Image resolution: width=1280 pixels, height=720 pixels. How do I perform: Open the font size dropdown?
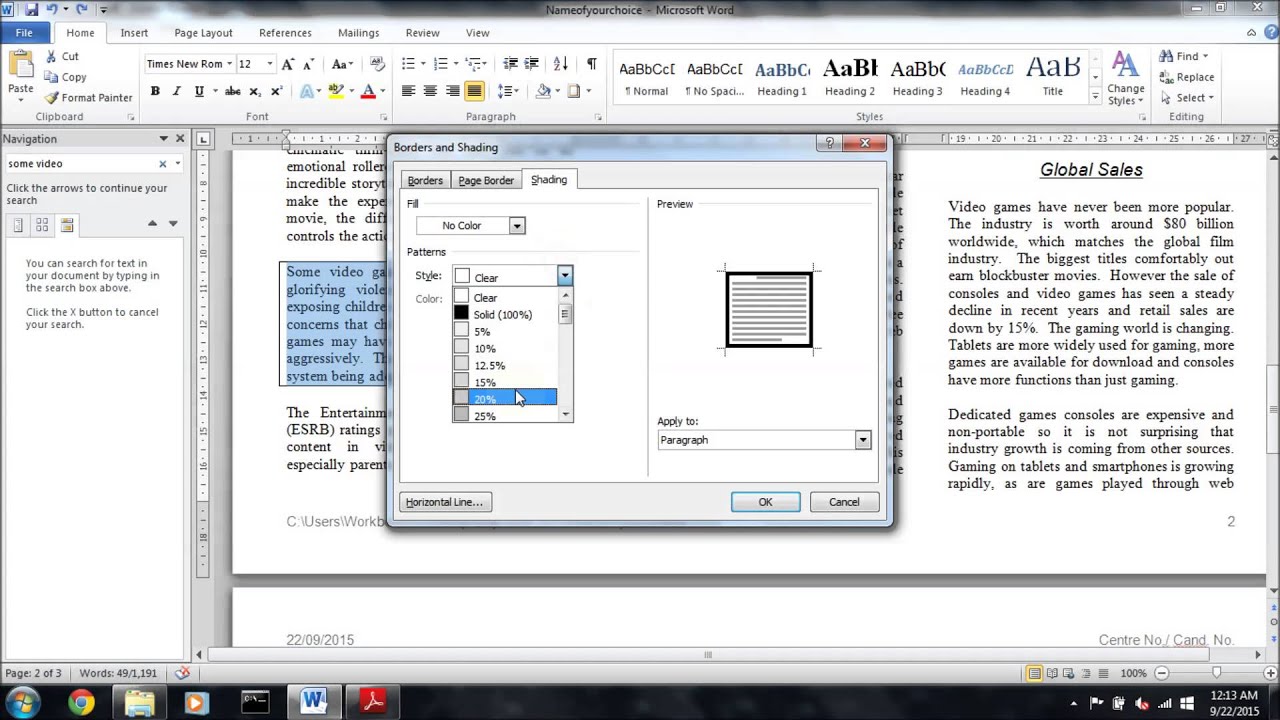tap(269, 64)
